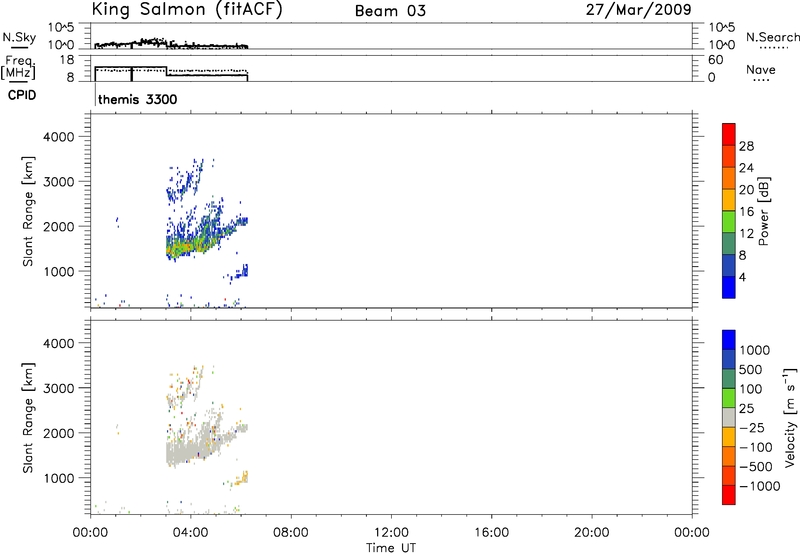Pick the yellow-orange 16–20 dB Power swatch
800x554 pixels.
pyautogui.click(x=729, y=200)
